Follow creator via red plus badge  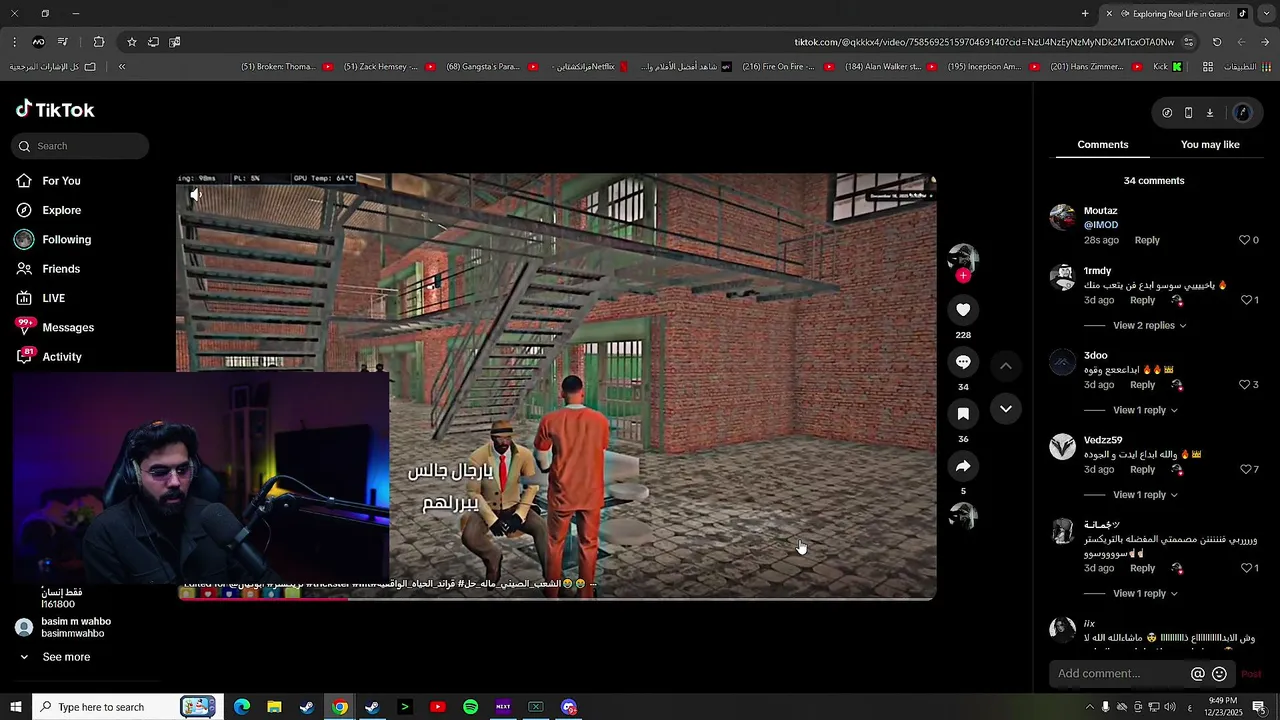click(963, 276)
